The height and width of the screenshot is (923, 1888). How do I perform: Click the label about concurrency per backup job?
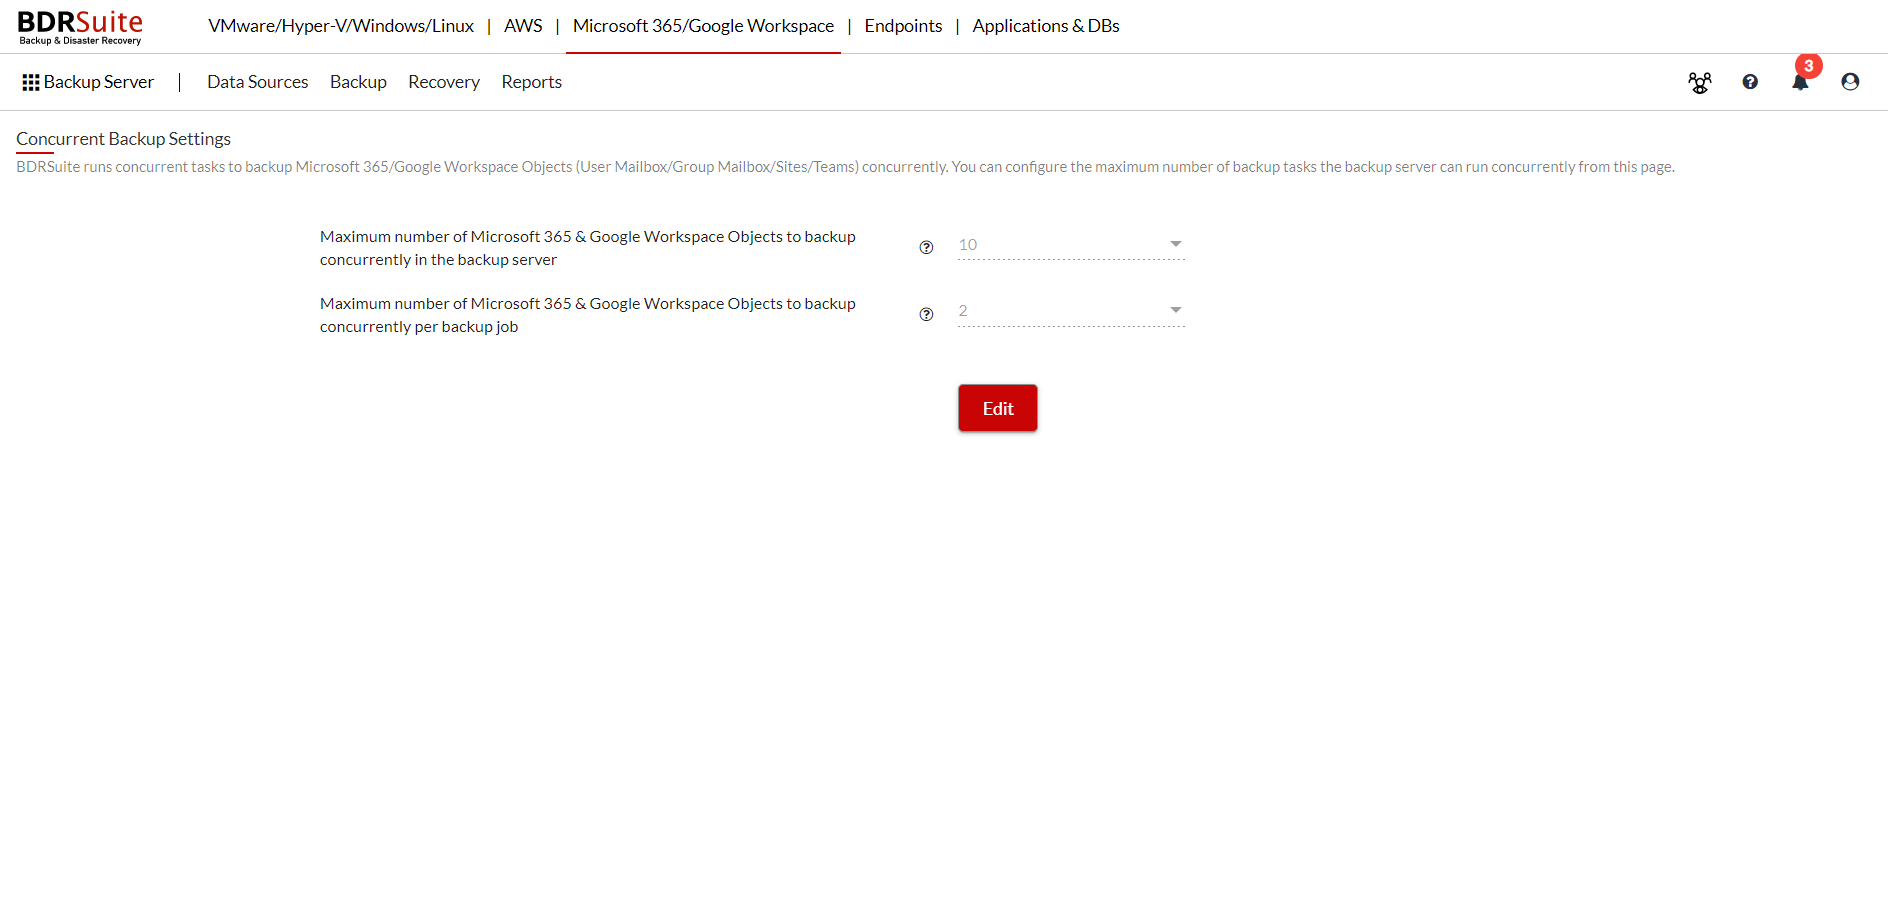588,315
